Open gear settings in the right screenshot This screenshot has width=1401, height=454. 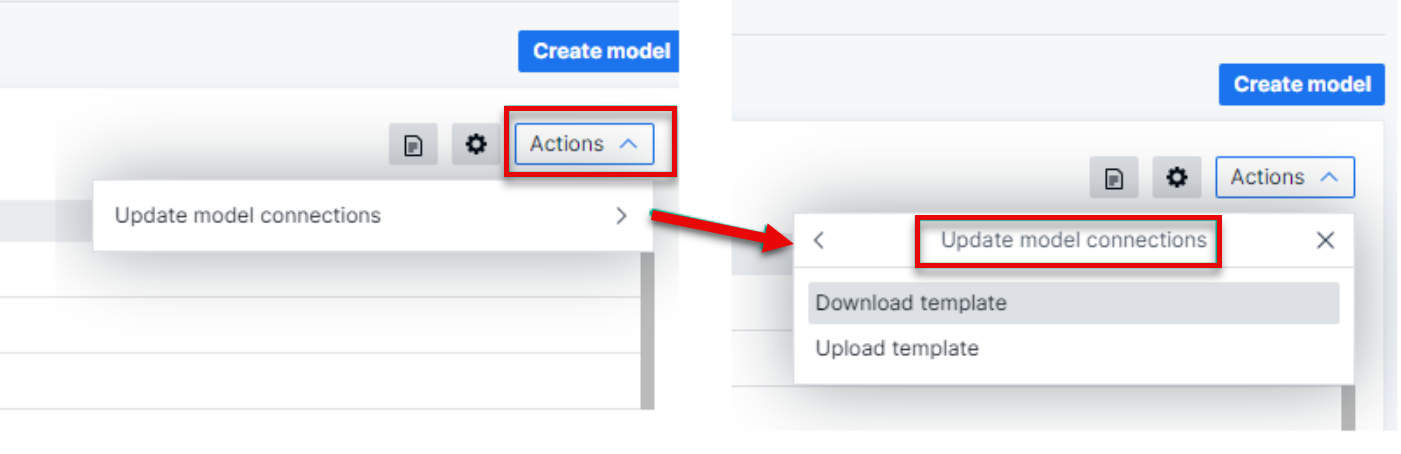coord(1177,178)
